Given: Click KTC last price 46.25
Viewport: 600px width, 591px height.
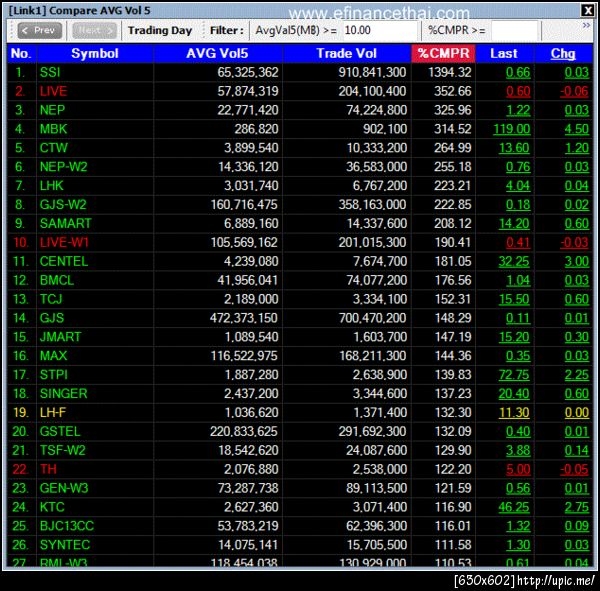Looking at the screenshot, I should point(514,507).
